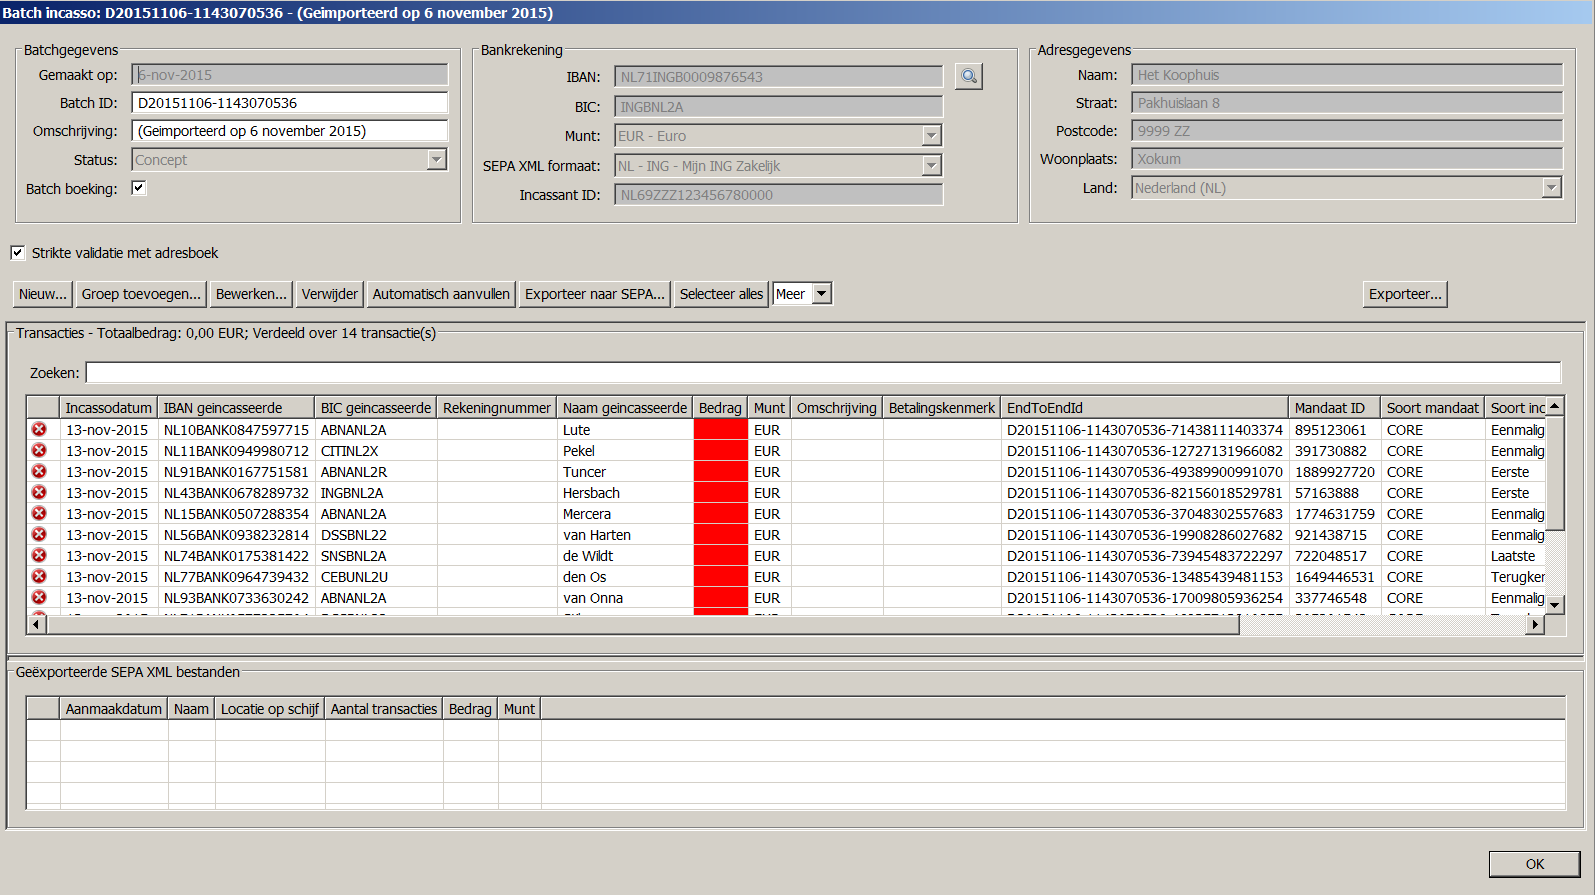Open the Meer dropdown

(821, 294)
